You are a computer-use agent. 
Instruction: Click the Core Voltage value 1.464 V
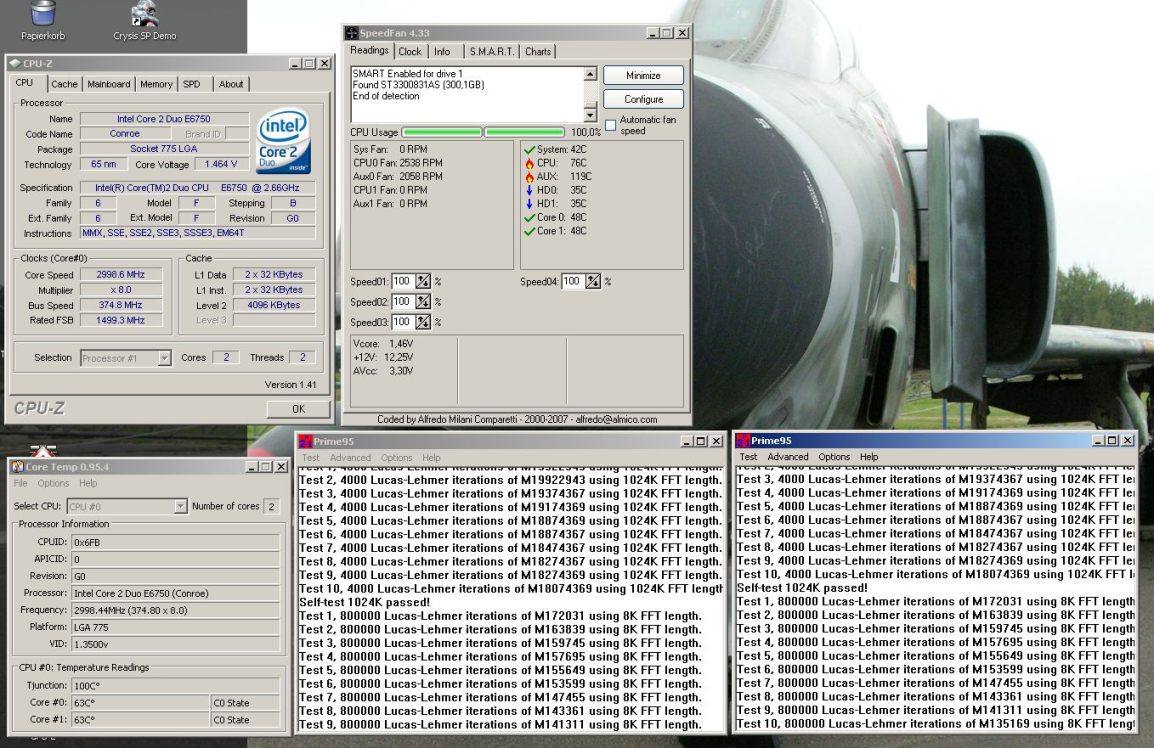tap(221, 164)
